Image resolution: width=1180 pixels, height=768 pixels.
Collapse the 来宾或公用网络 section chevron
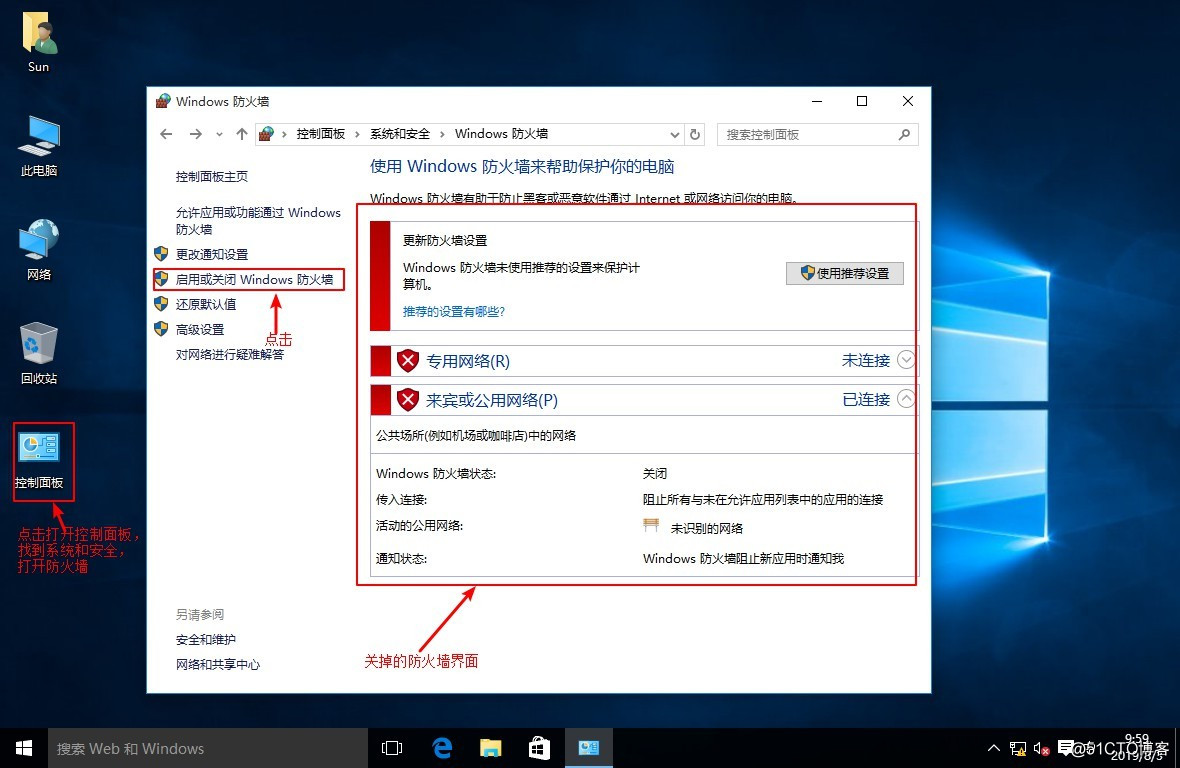(x=906, y=399)
